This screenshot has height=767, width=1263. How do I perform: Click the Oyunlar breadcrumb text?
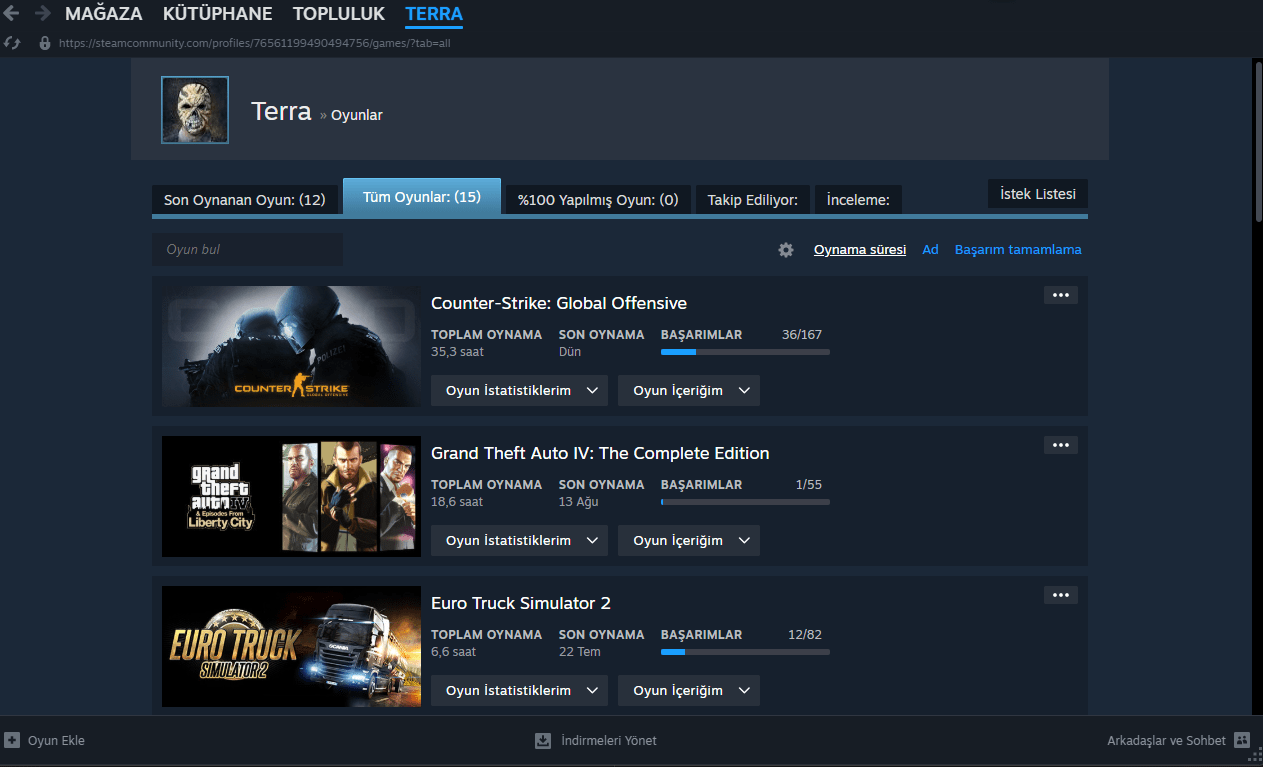click(357, 115)
